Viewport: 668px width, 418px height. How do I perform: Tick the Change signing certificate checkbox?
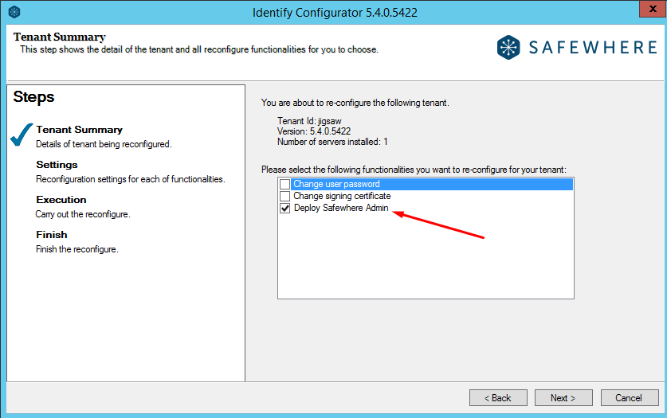[x=285, y=196]
